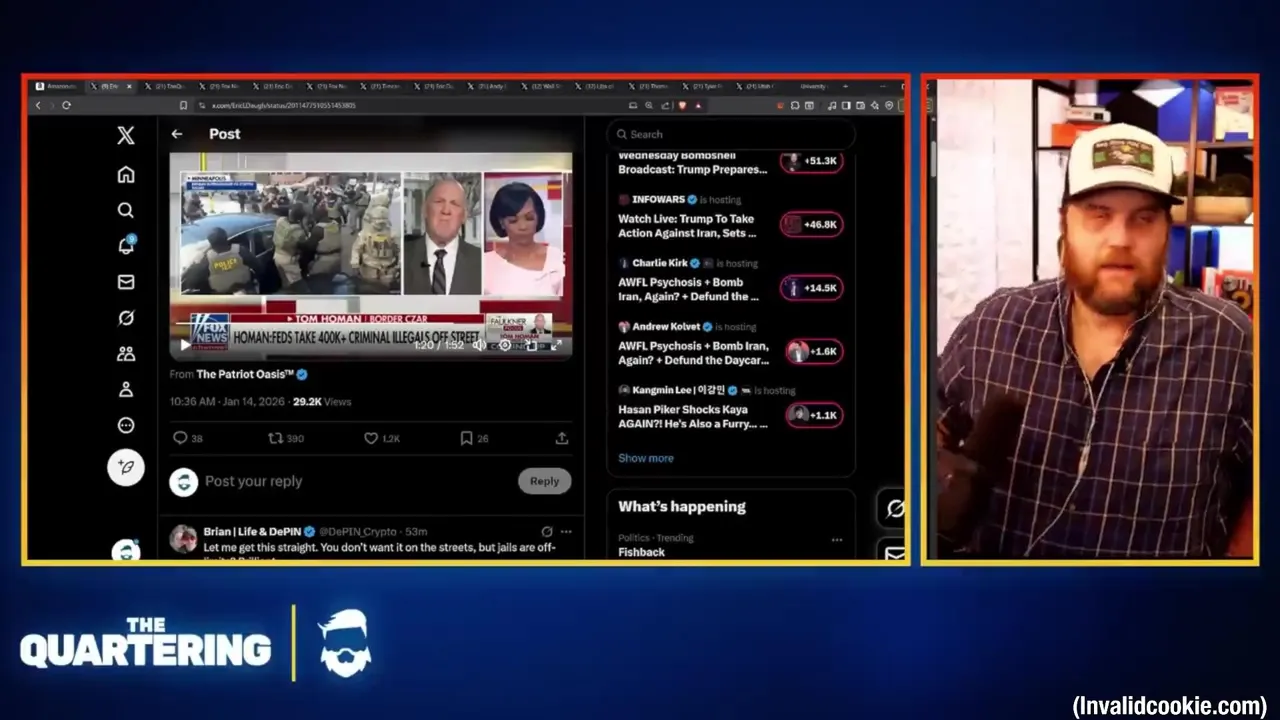Expand video to fullscreen
This screenshot has height=720, width=1280.
point(556,345)
